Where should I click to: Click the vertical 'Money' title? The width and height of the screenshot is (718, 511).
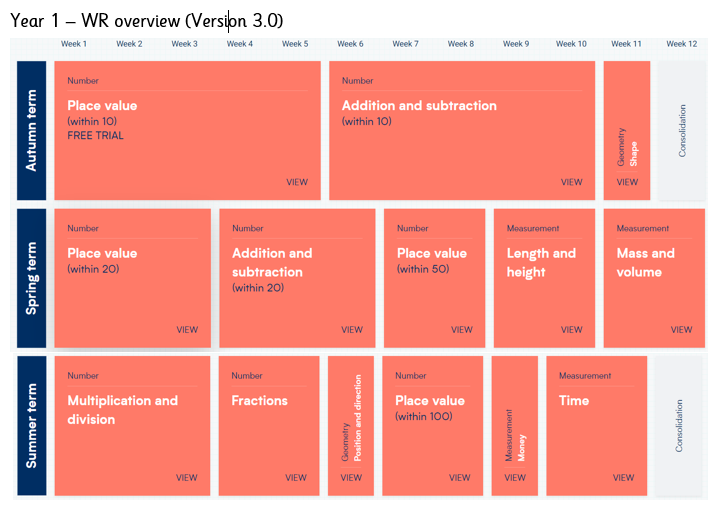coord(521,447)
